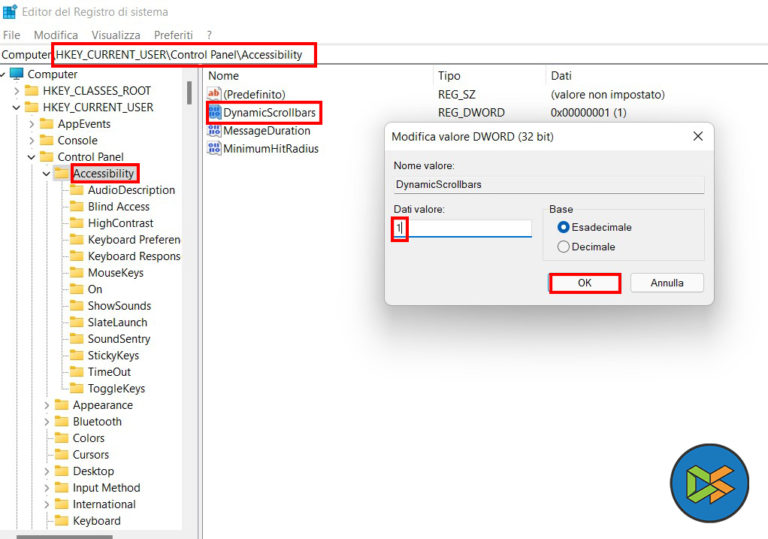The image size is (768, 539).
Task: Click the ShowSounds folder icon
Action: 77,306
